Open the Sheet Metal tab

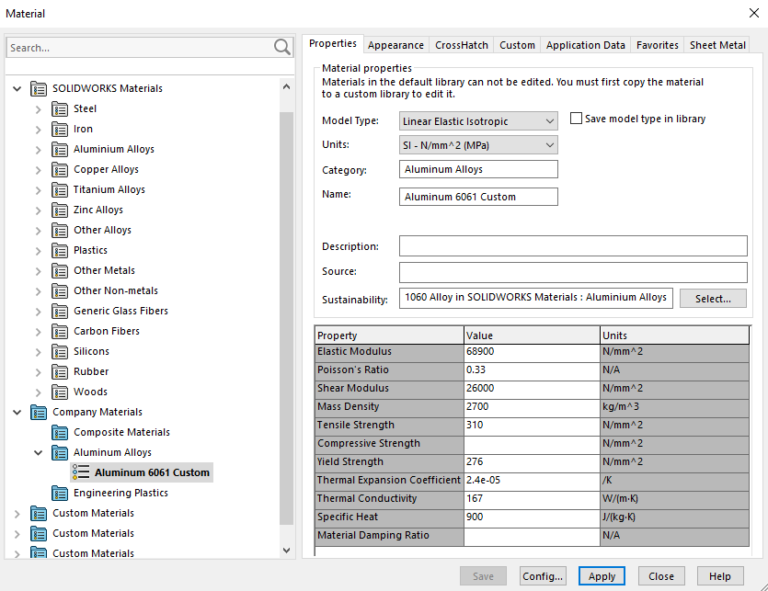[718, 45]
